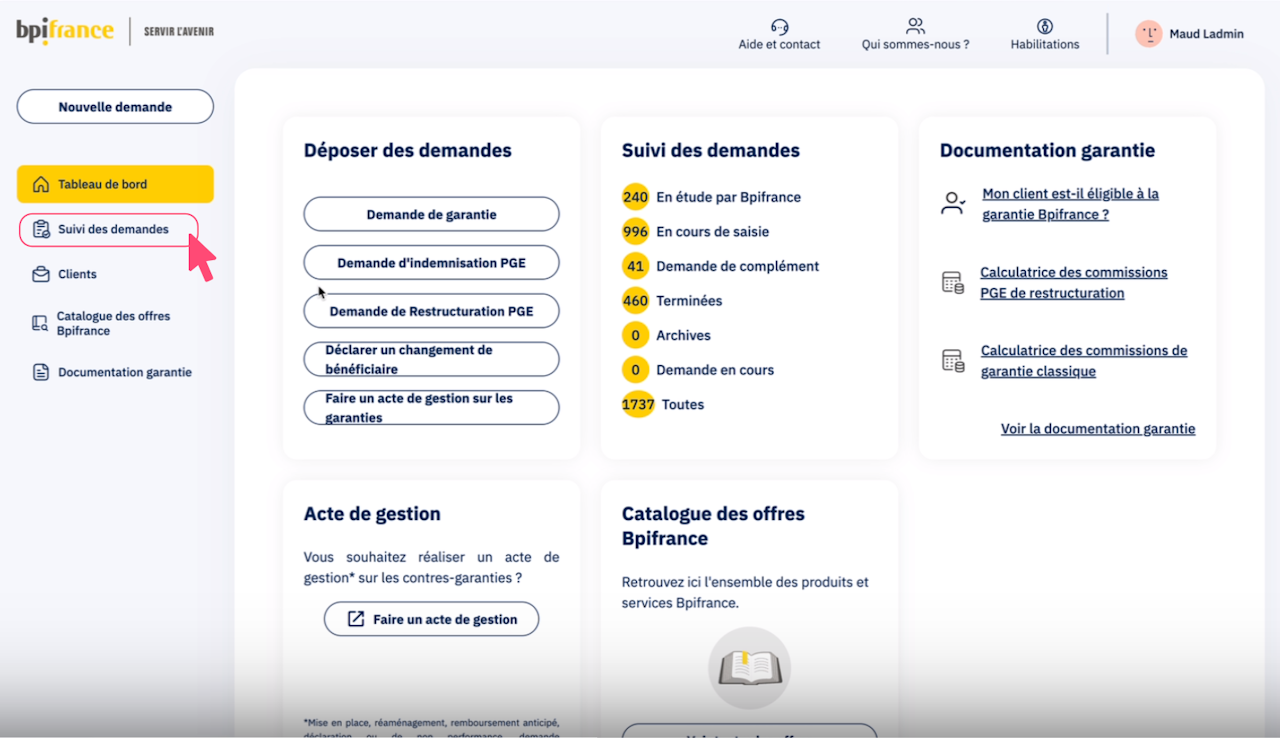Image resolution: width=1280 pixels, height=738 pixels.
Task: Open the Aide et contact headset icon
Action: 780,26
